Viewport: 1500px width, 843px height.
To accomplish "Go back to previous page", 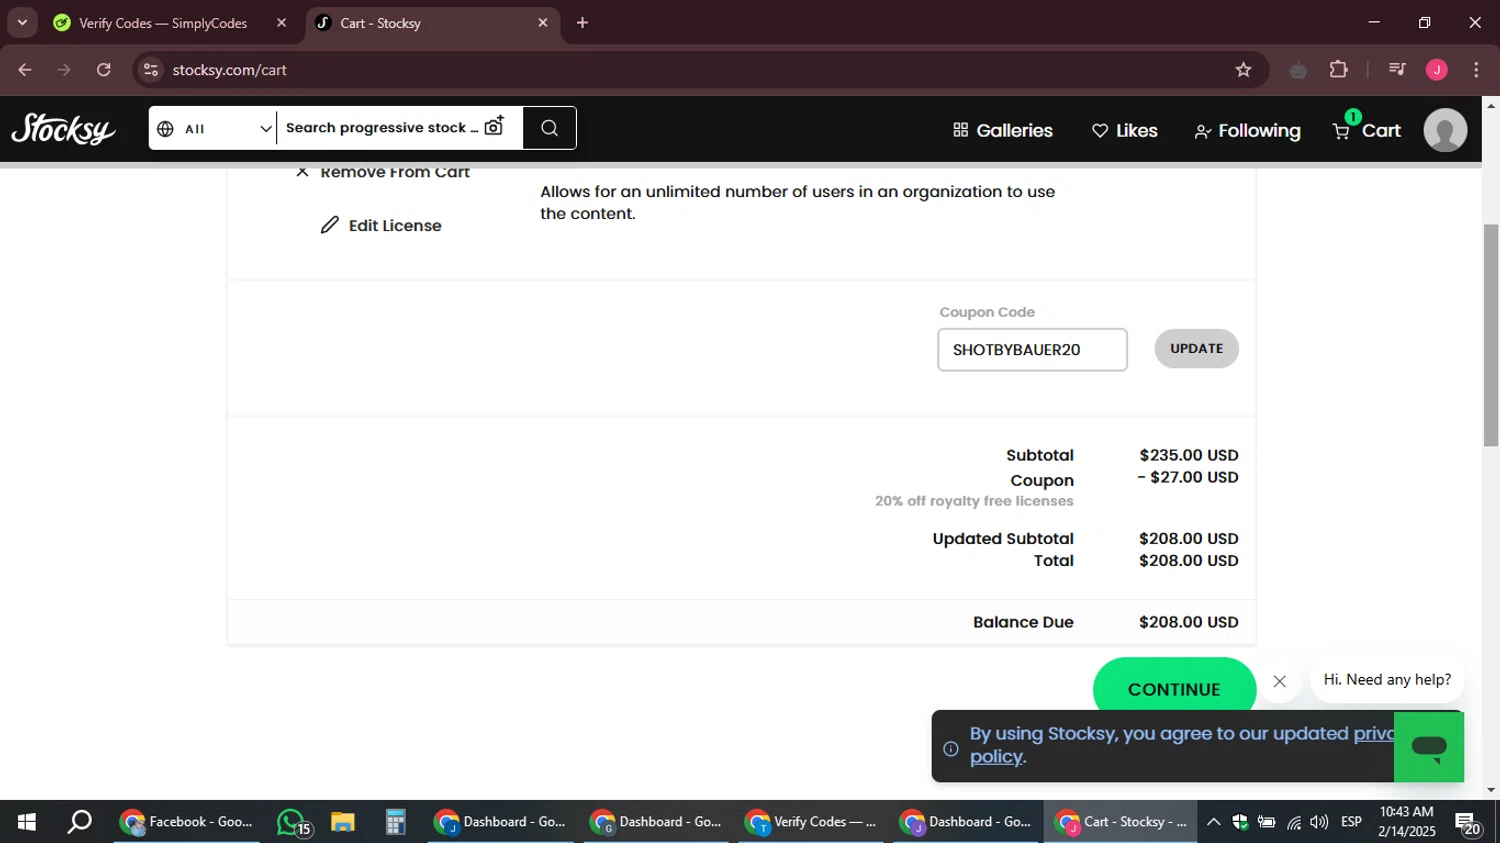I will pos(25,70).
